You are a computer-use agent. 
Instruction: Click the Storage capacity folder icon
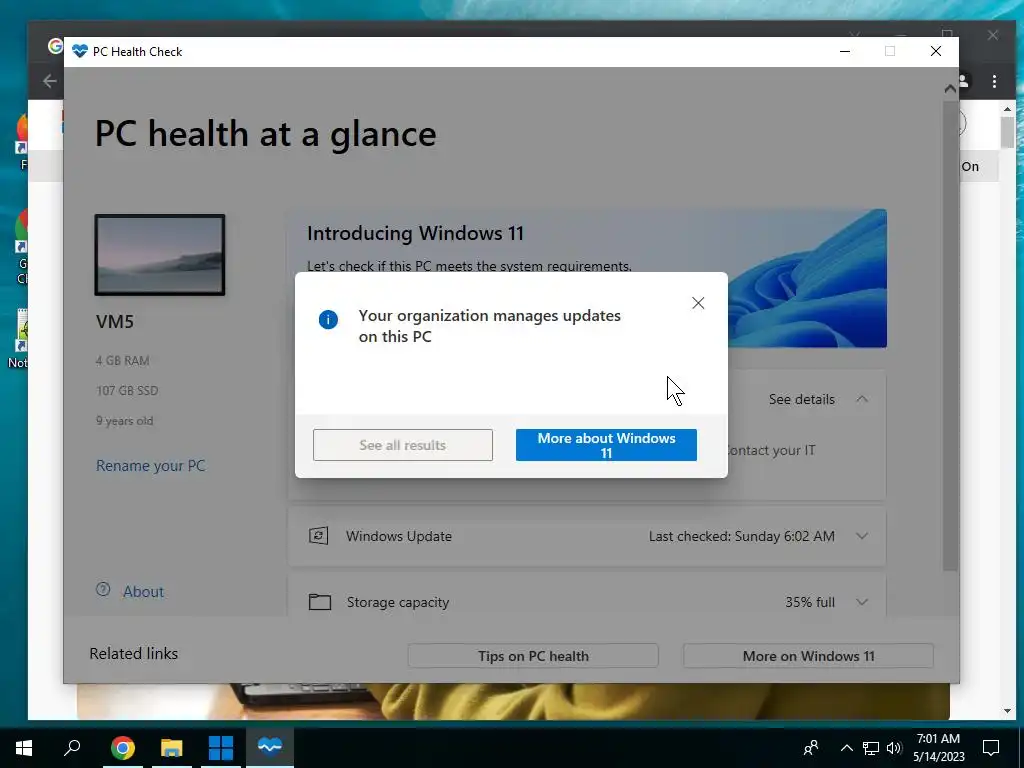[x=319, y=602]
